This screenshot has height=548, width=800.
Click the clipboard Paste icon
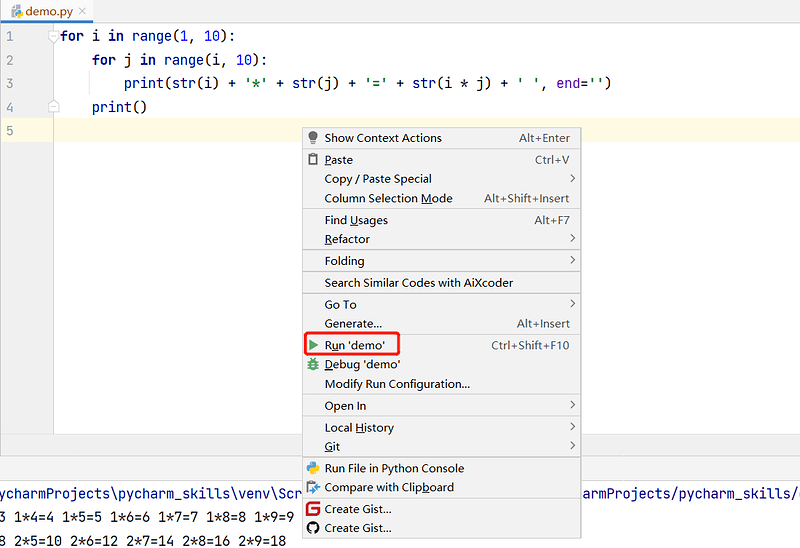[x=313, y=160]
